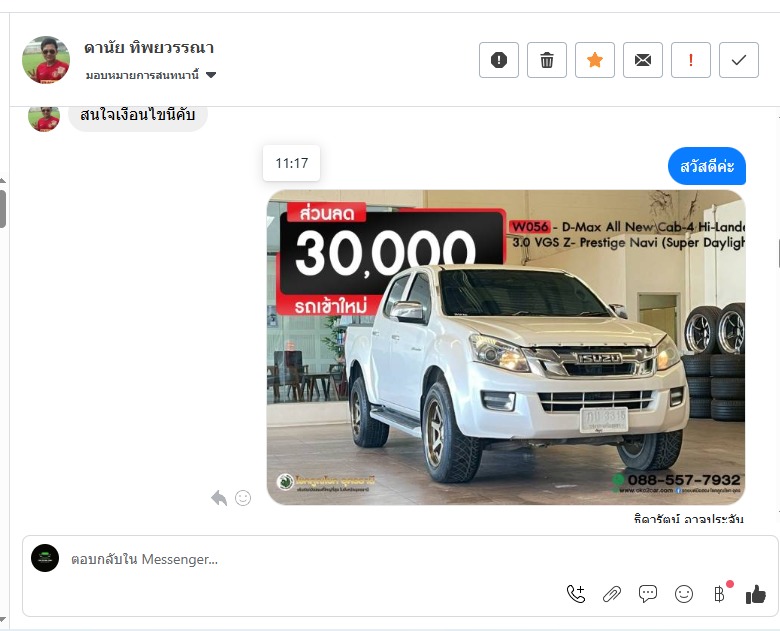Viewport: 780px width, 631px height.
Task: Mark conversation unread with envelope icon
Action: (x=643, y=60)
